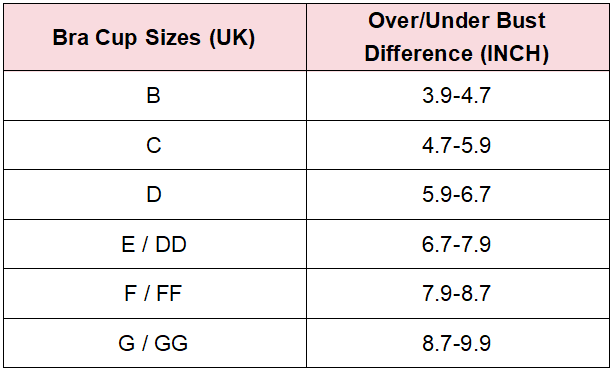Click cup size D cell
Image resolution: width=616 pixels, height=373 pixels.
(x=155, y=195)
